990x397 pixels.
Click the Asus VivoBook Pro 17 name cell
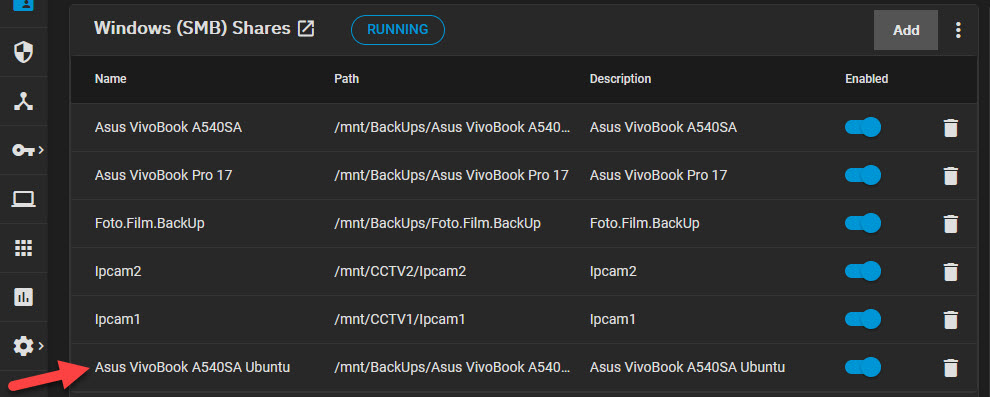164,175
